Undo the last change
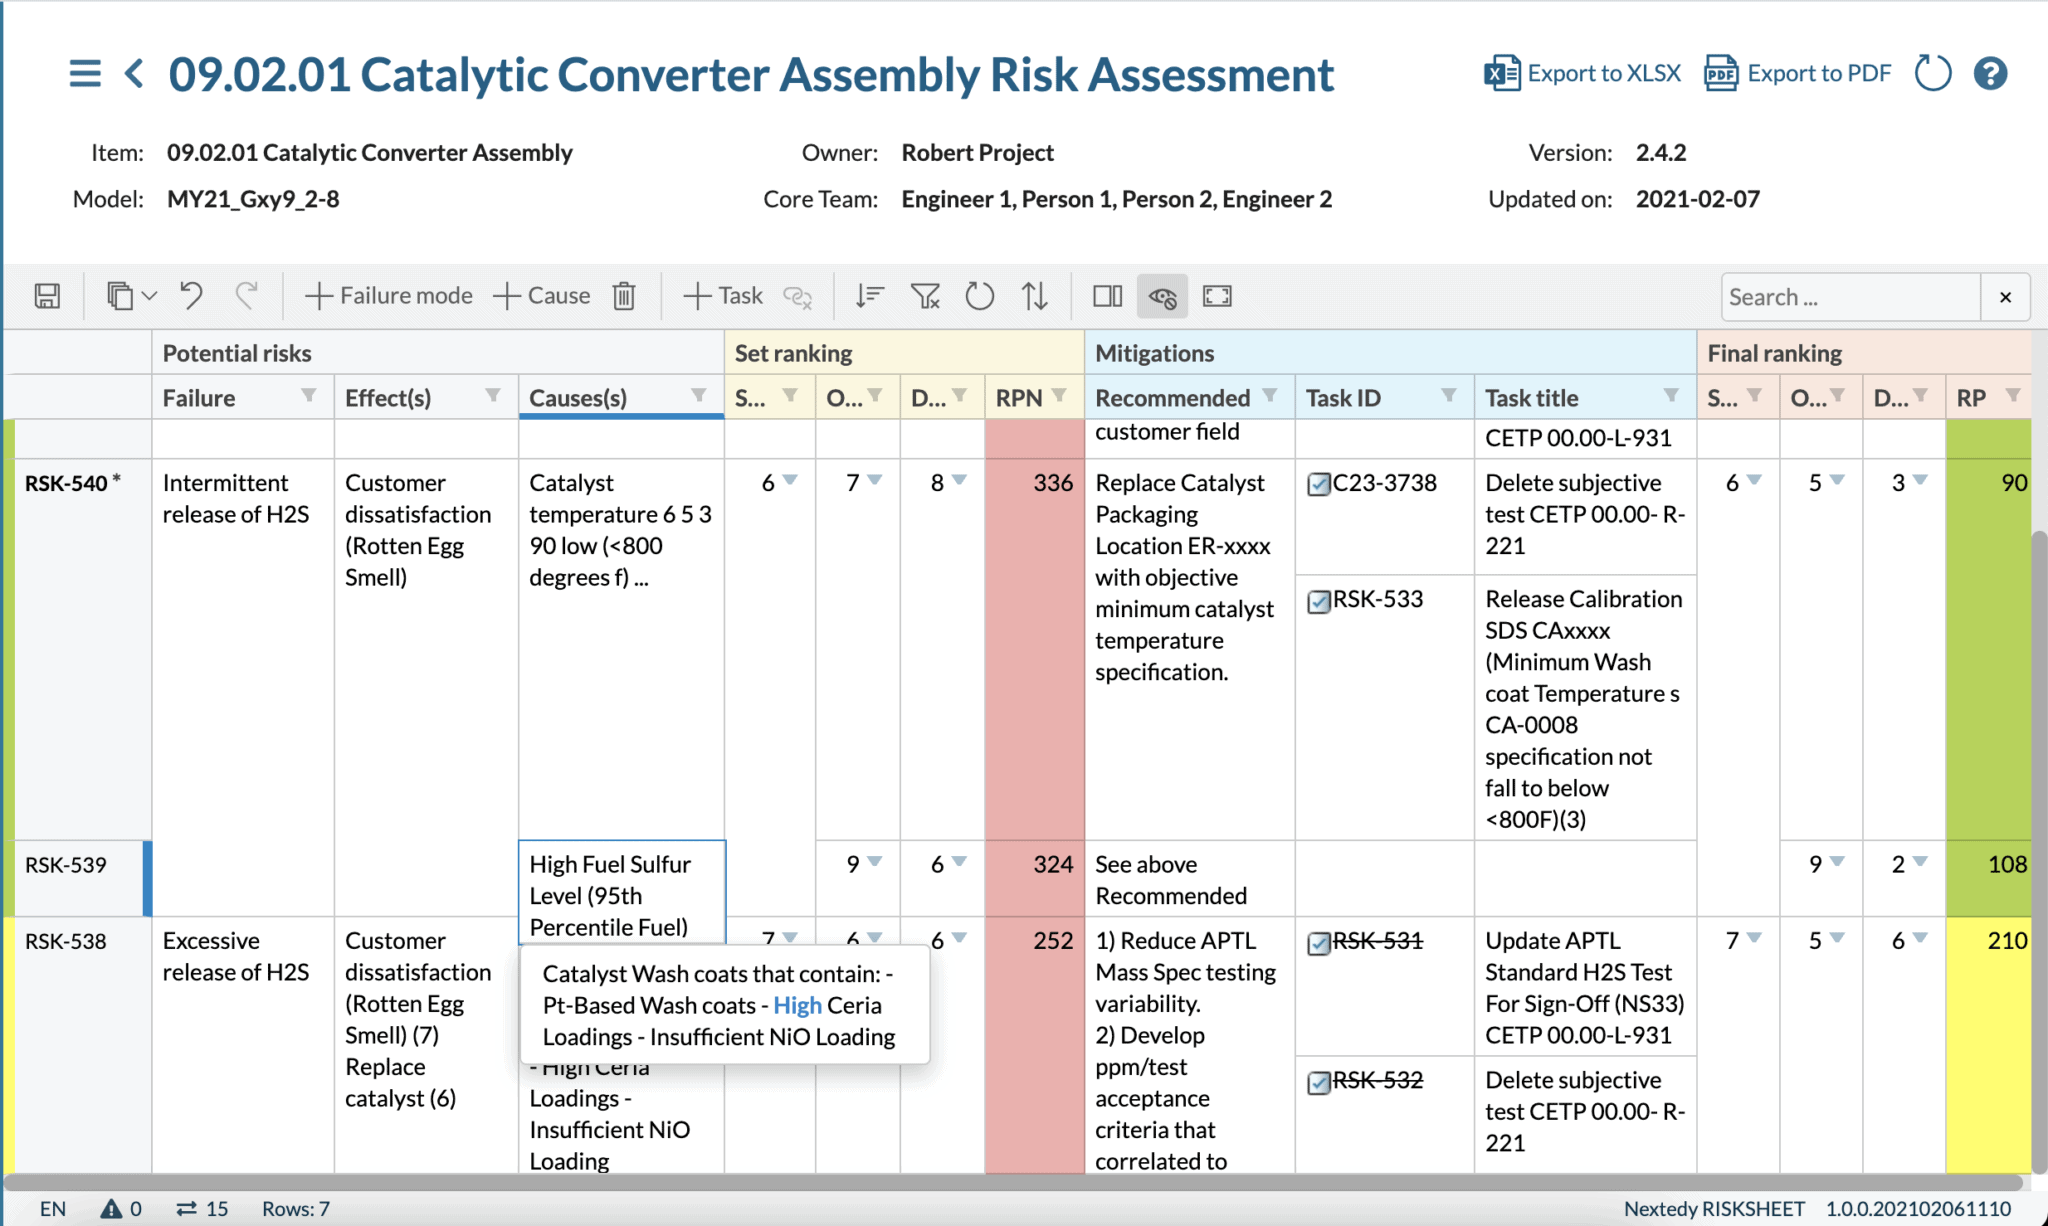2048x1226 pixels. click(191, 295)
